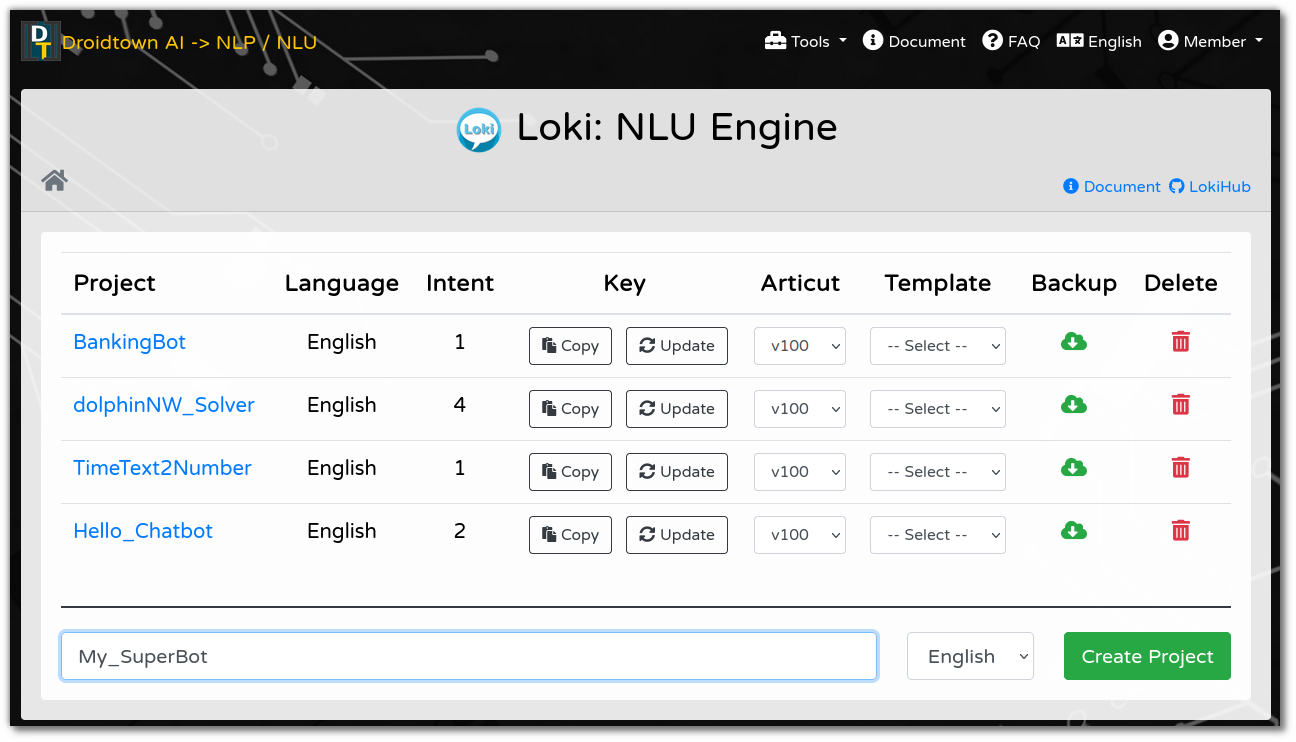Screen dimensions: 1296x742
Task: Open the Tools menu
Action: [805, 41]
